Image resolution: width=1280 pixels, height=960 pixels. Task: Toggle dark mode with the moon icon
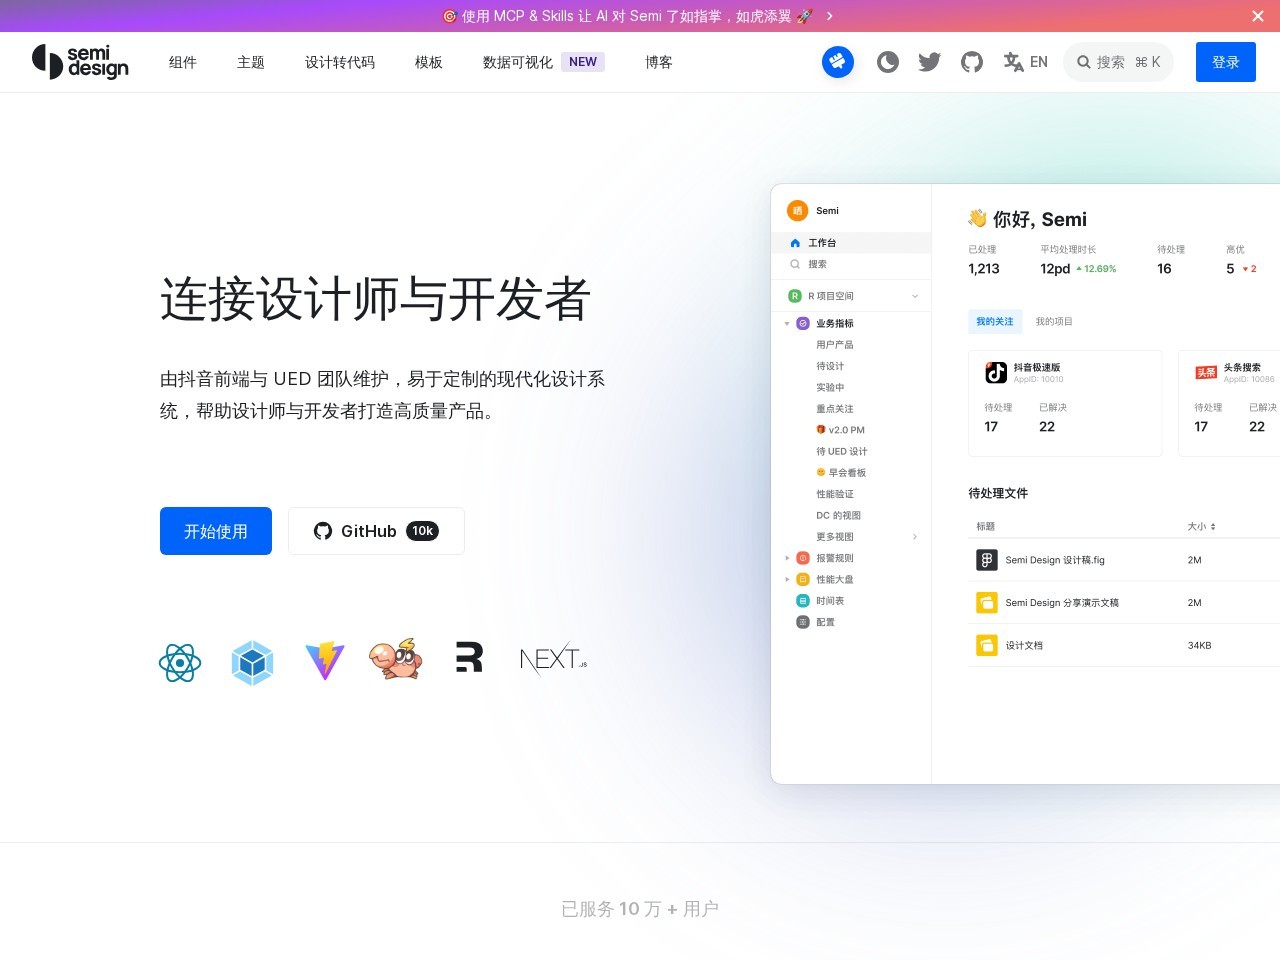coord(888,62)
